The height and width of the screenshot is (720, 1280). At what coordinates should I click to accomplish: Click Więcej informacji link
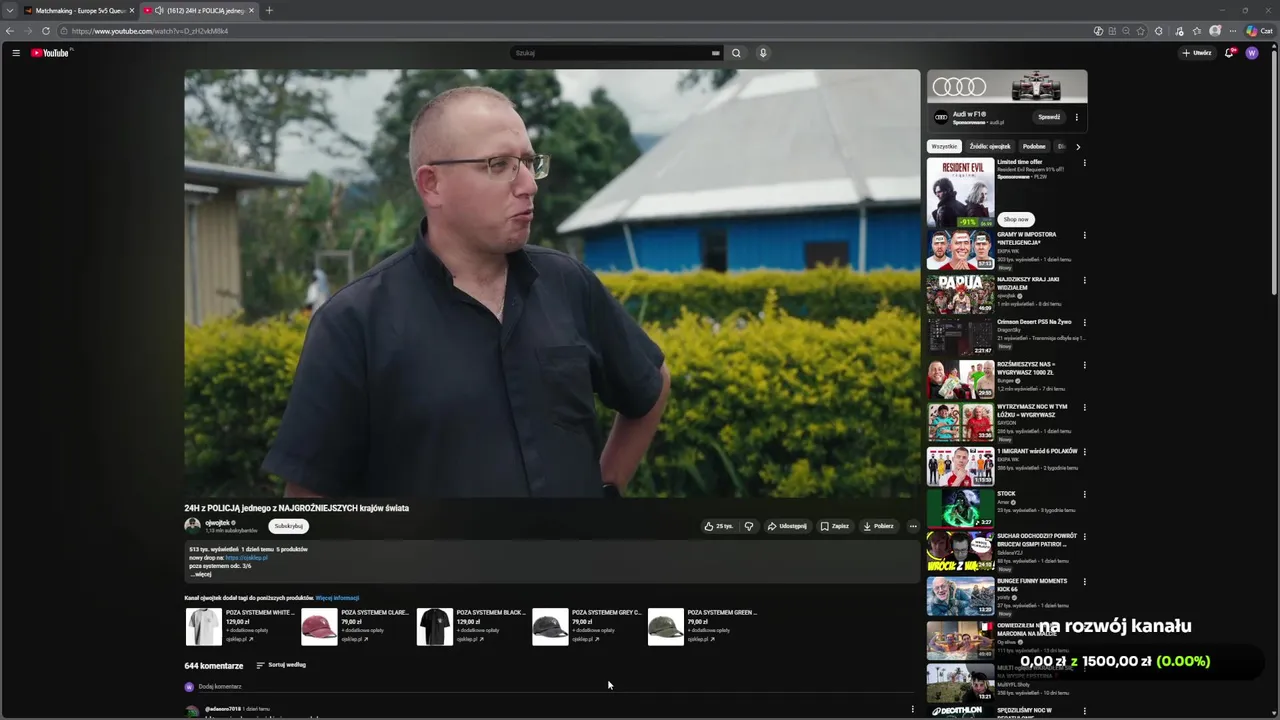337,598
